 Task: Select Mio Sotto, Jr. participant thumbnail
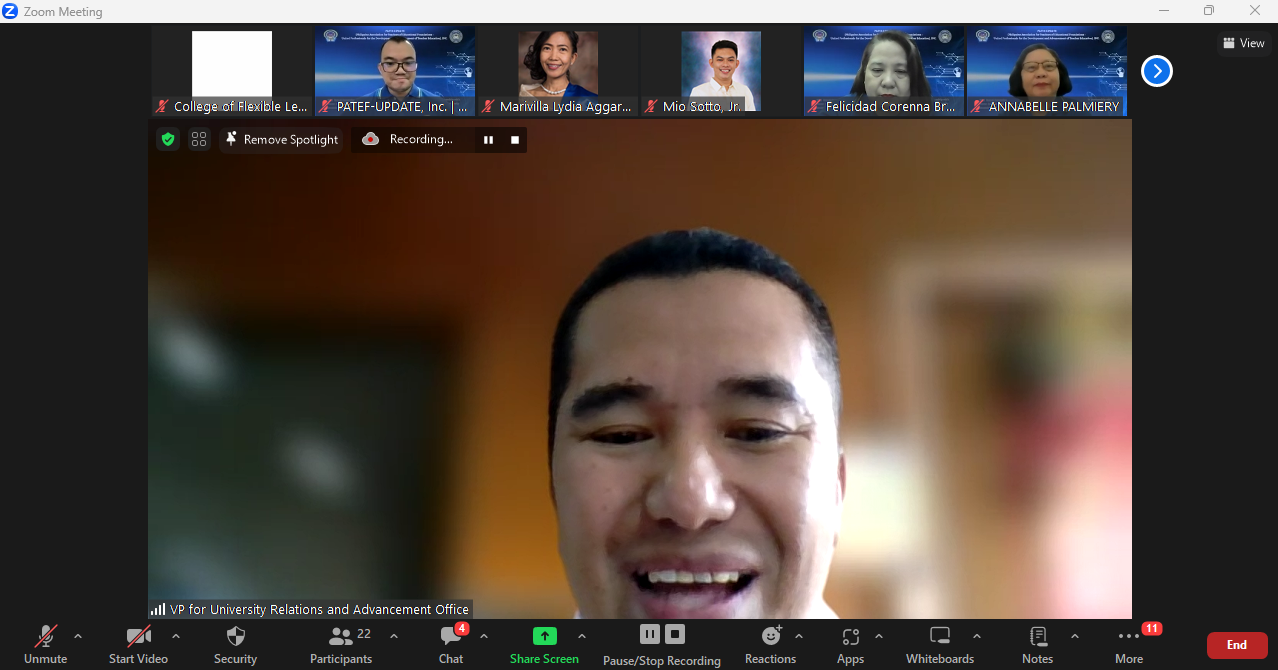721,72
